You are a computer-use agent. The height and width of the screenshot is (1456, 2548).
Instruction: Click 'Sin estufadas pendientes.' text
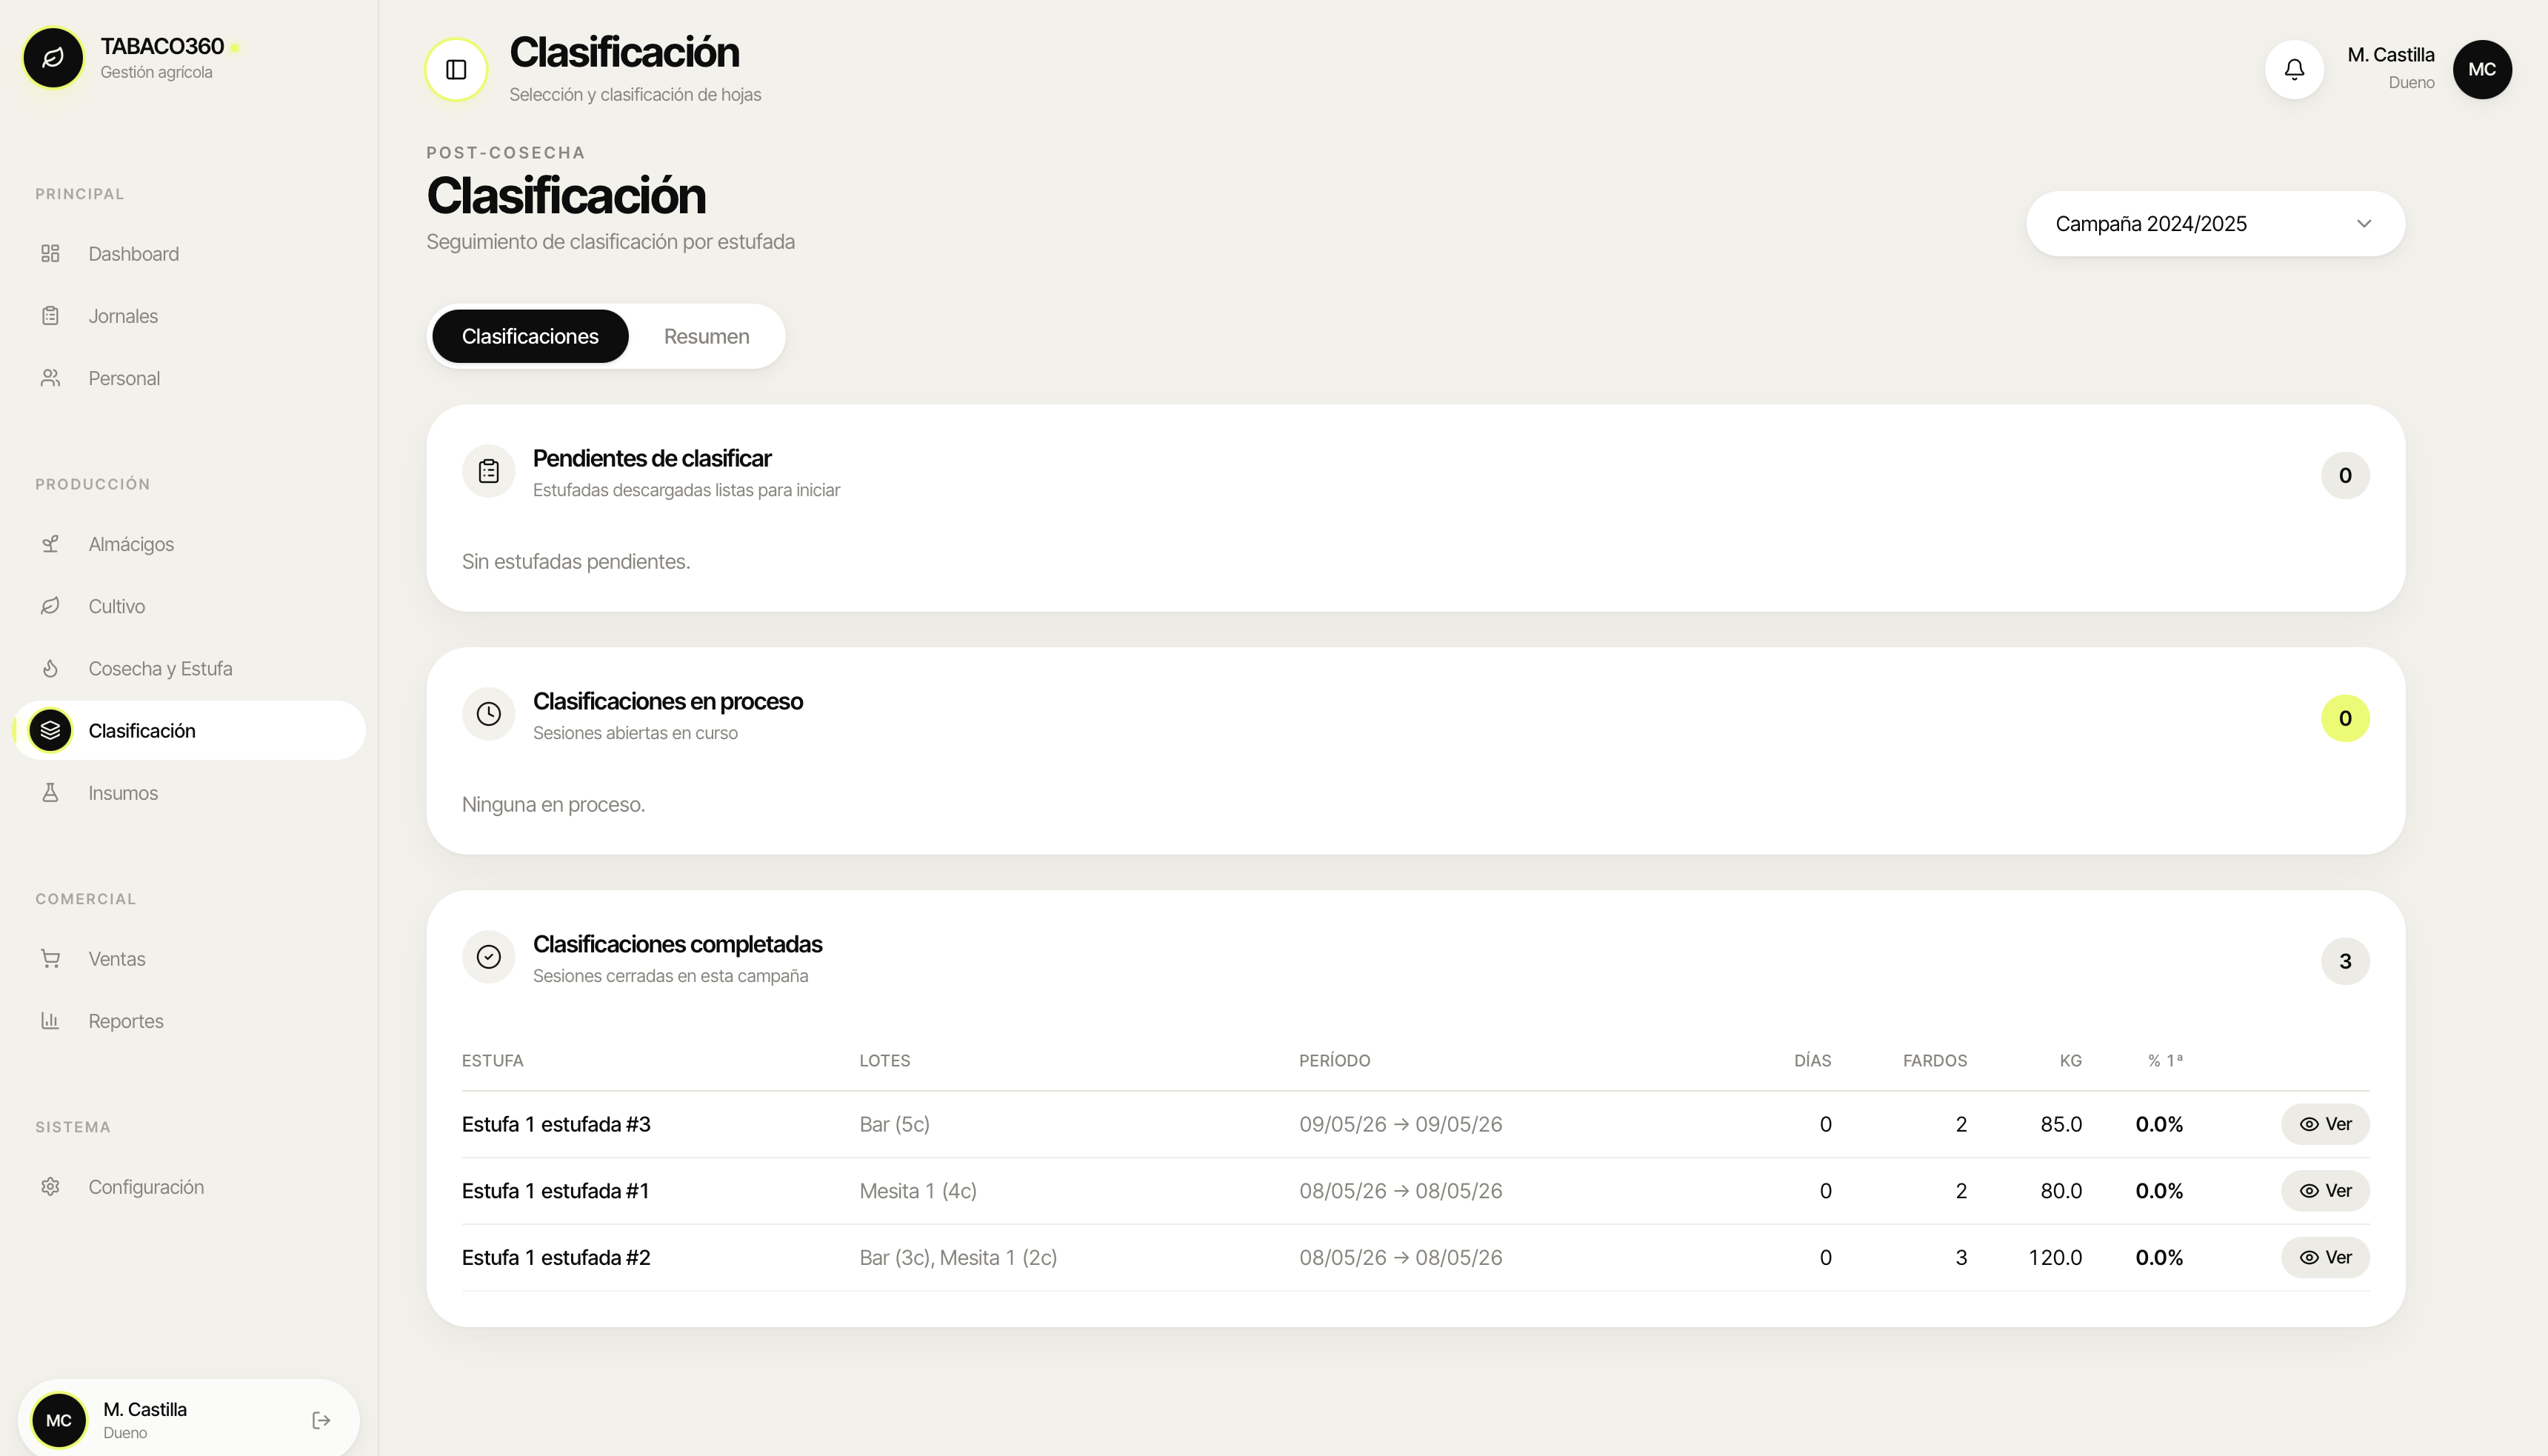click(x=576, y=562)
